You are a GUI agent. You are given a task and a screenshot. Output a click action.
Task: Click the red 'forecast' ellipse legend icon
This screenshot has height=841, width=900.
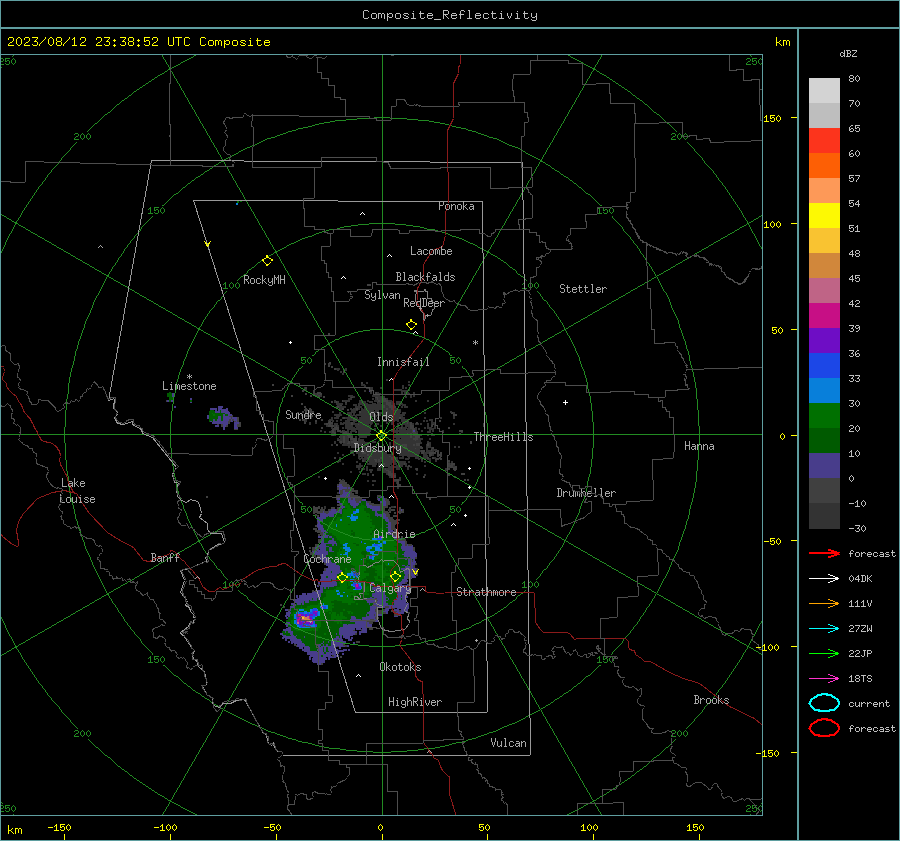(x=824, y=728)
